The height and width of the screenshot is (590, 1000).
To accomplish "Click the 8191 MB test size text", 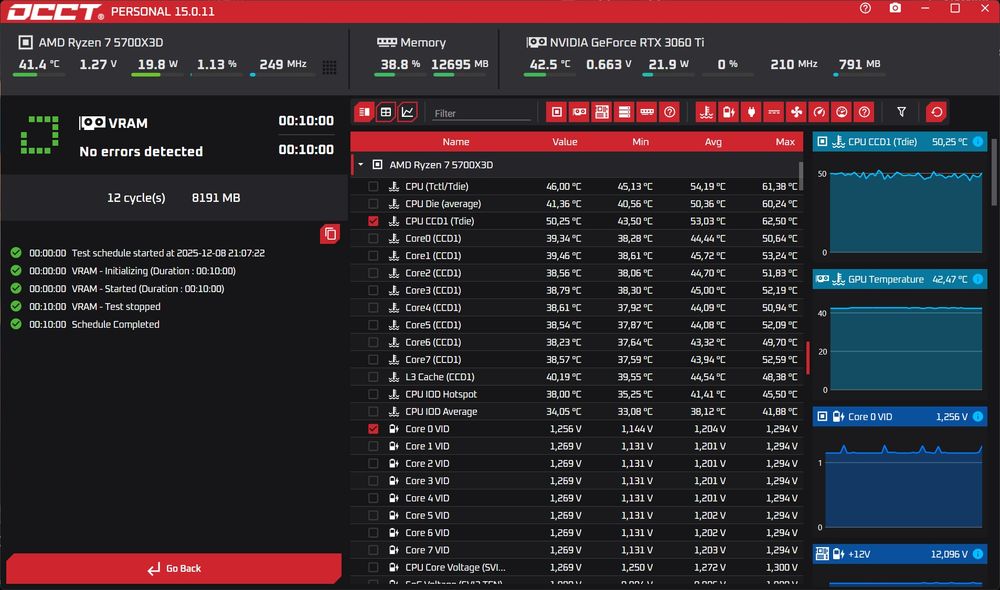I will (216, 198).
